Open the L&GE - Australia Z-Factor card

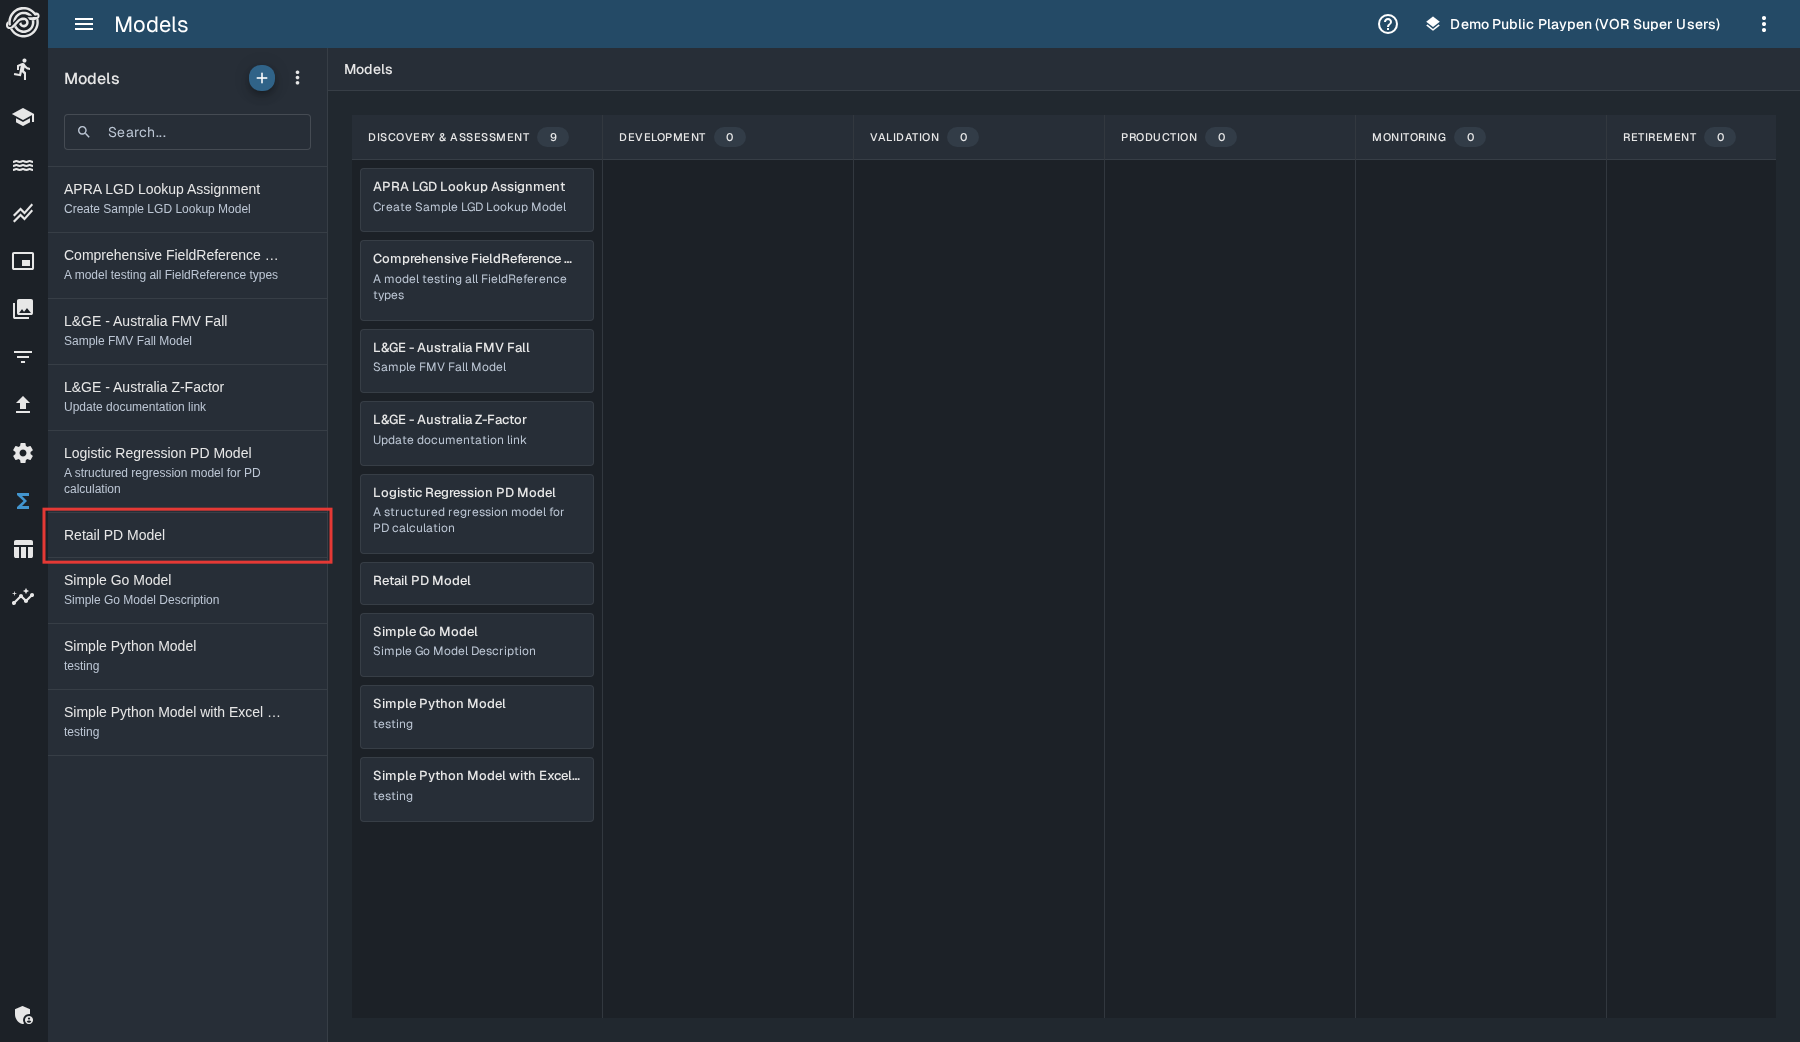coord(476,432)
